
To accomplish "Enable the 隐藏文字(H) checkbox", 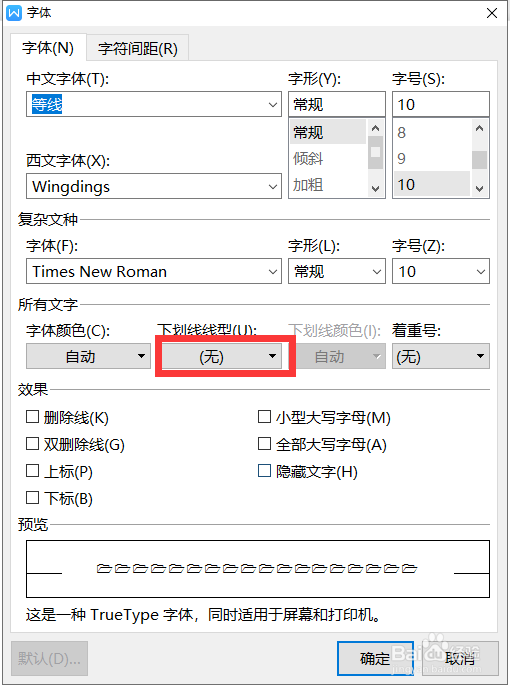I will coord(264,471).
